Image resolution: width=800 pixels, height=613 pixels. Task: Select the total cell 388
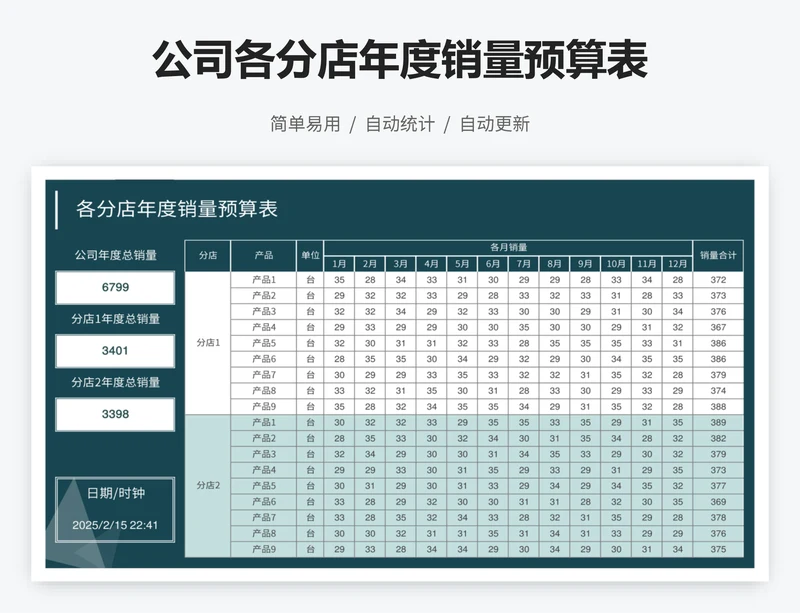[718, 407]
